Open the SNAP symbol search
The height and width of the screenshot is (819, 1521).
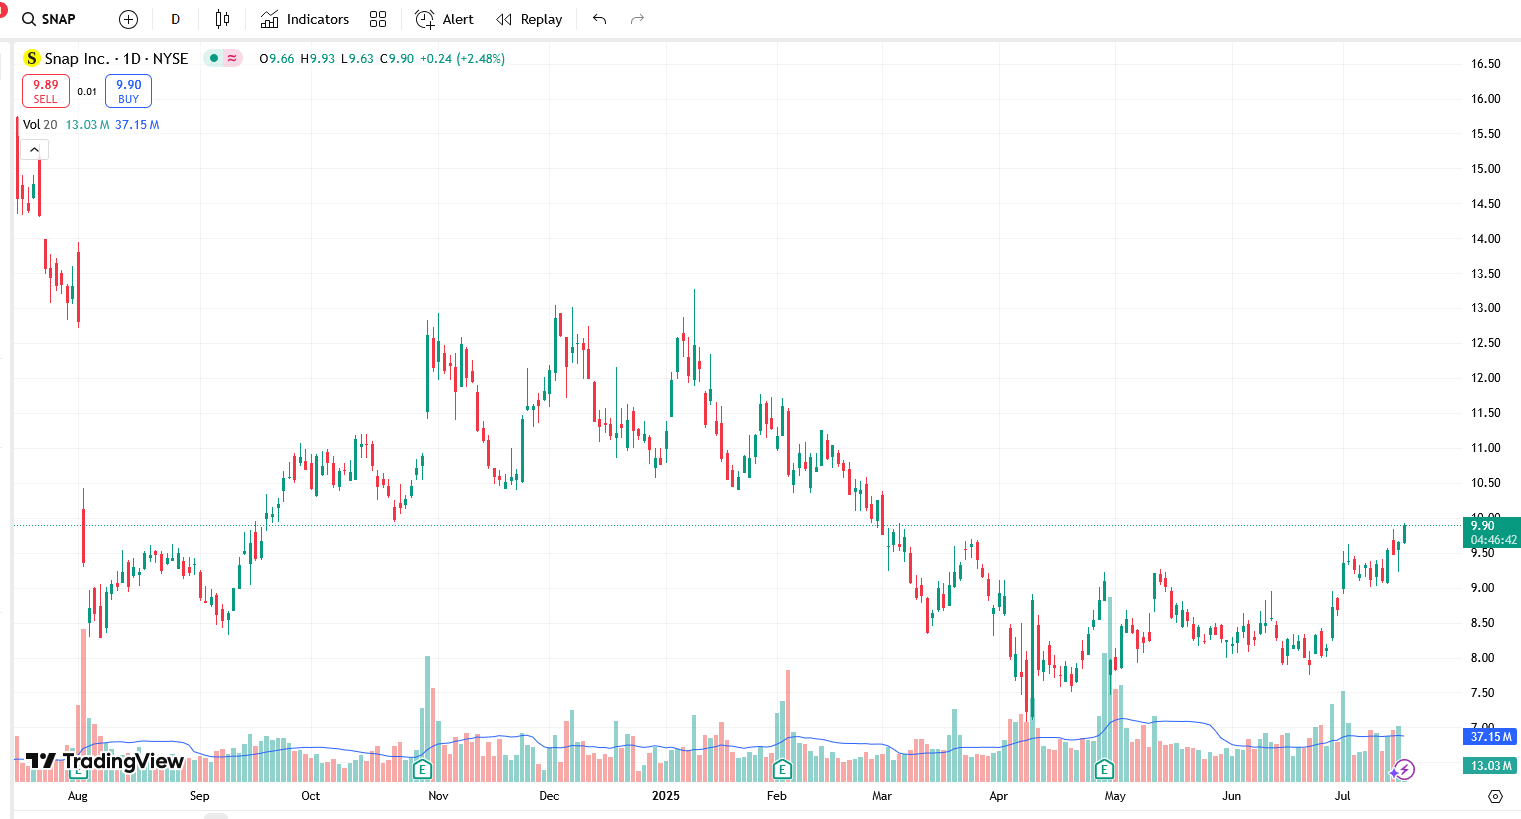pyautogui.click(x=50, y=19)
